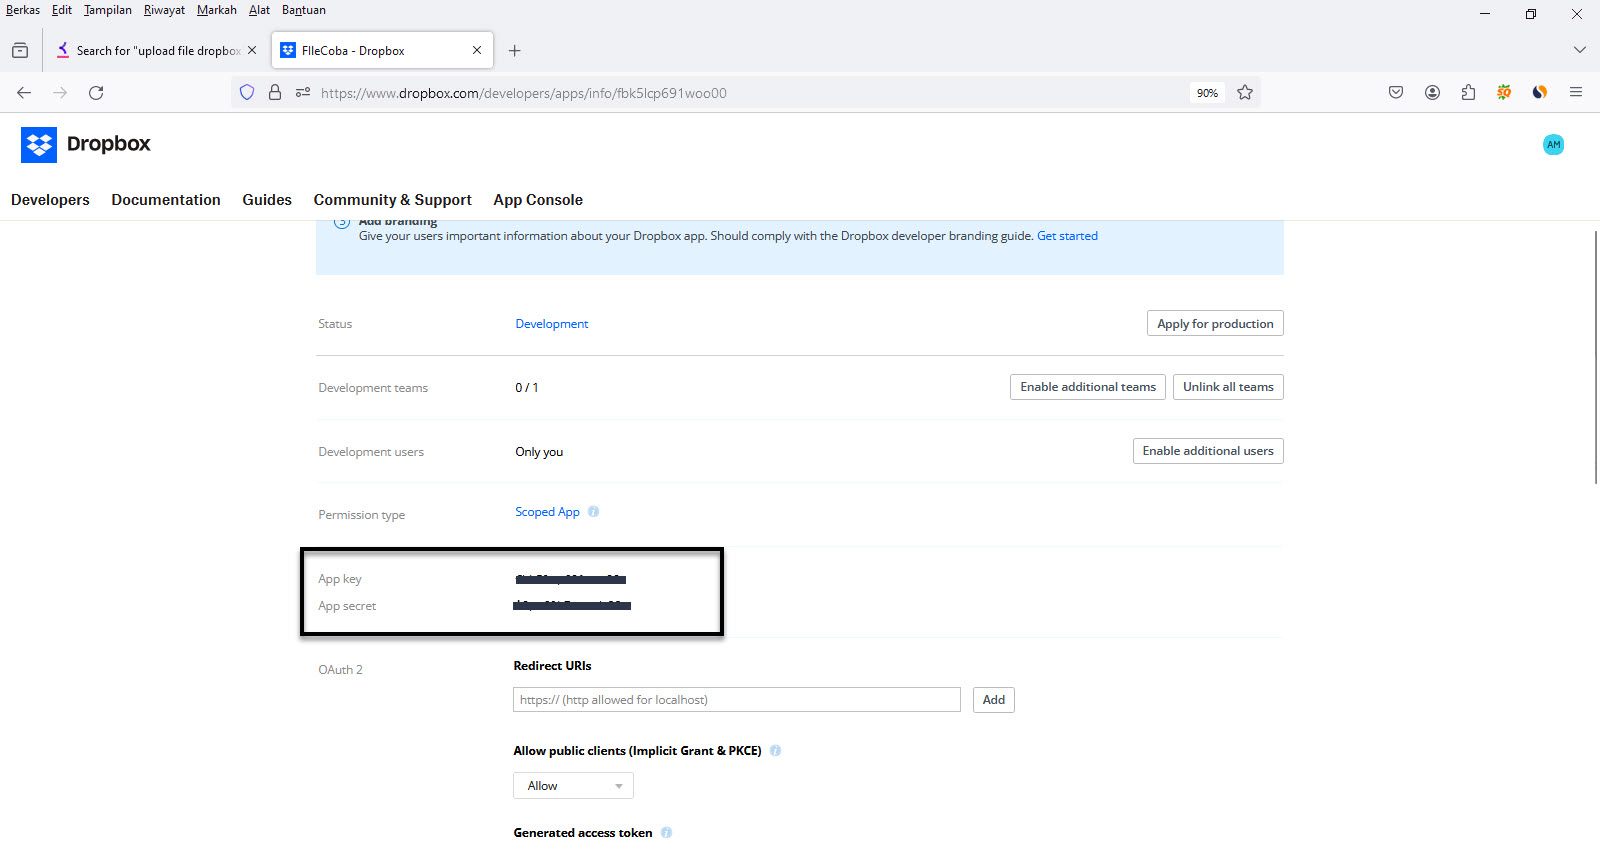Viewport: 1600px width, 852px height.
Task: Click info icon beside Generated access token
Action: click(666, 833)
